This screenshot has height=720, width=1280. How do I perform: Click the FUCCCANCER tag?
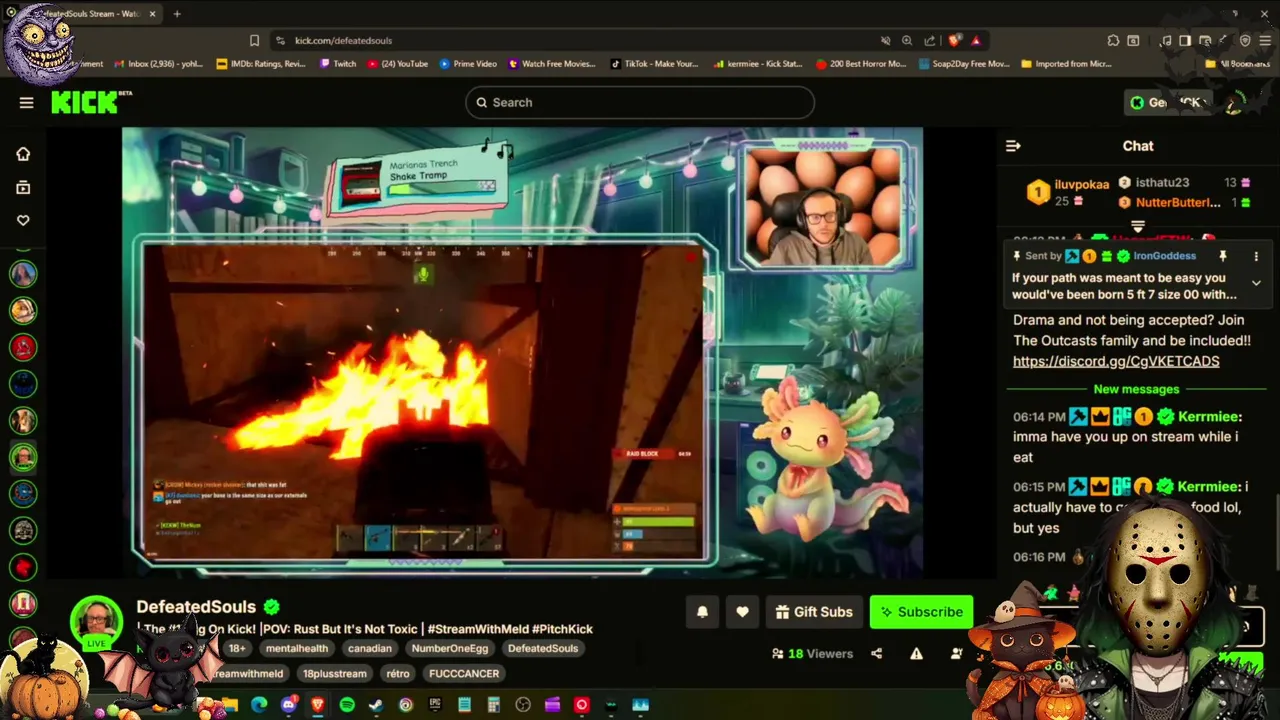pos(464,673)
